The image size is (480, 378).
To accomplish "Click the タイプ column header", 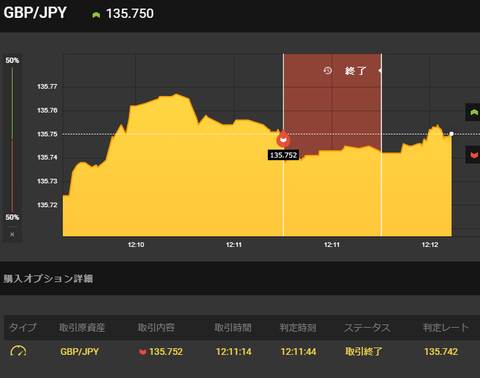I will click(x=23, y=328).
